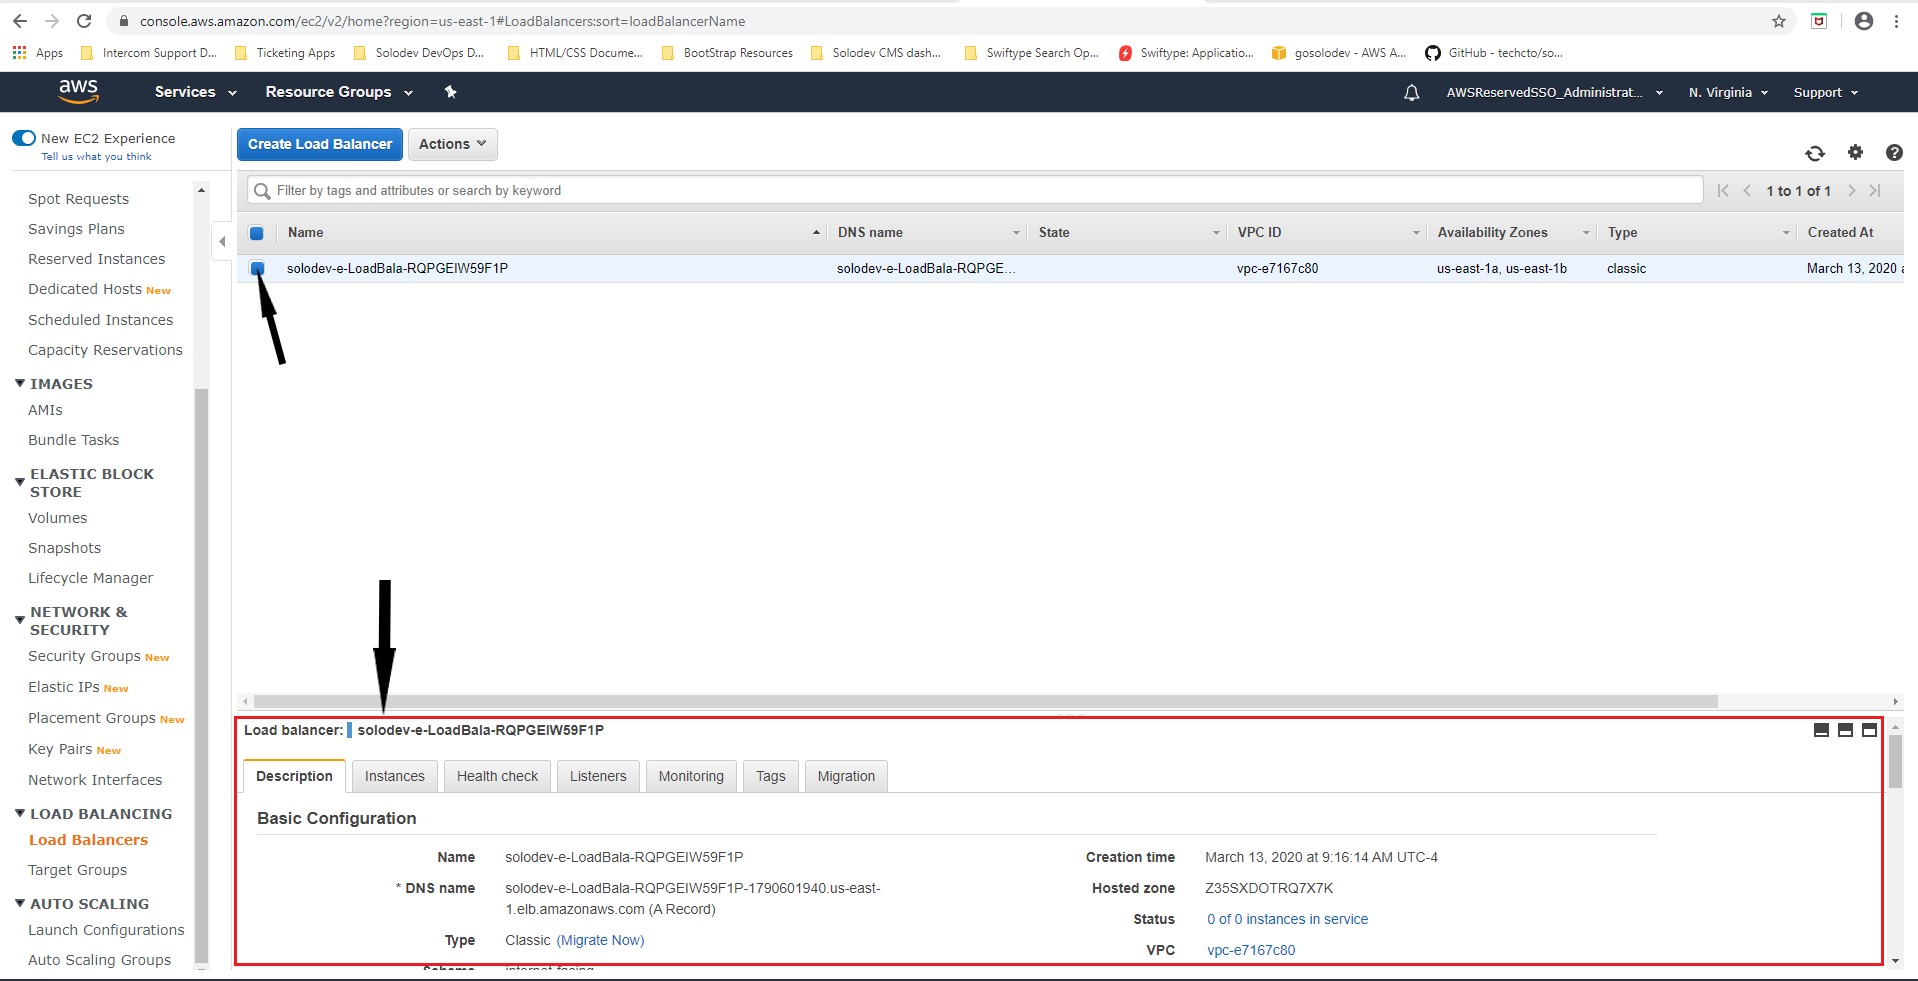
Task: Collapse the AUTO SCALING section
Action: click(x=20, y=903)
